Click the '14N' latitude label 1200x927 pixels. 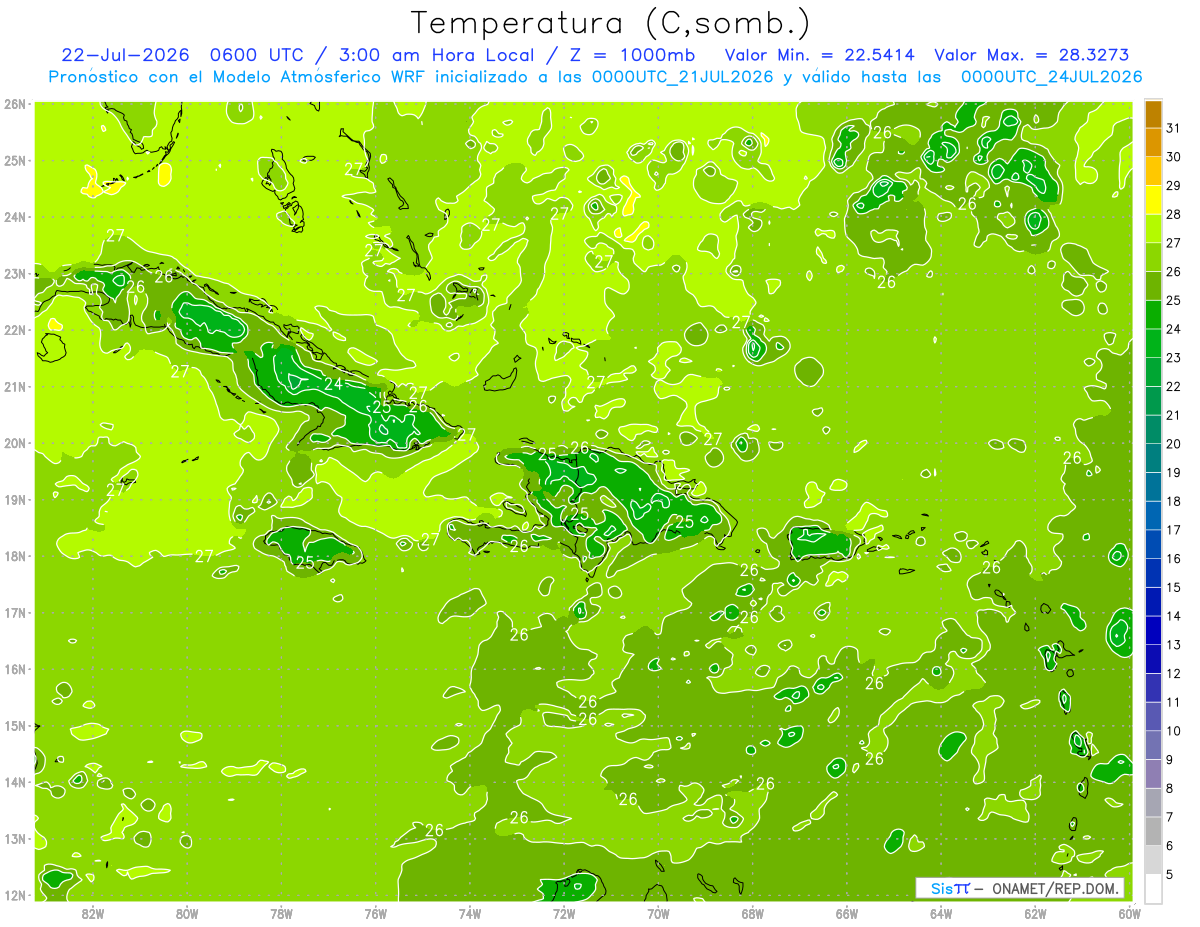pos(16,782)
